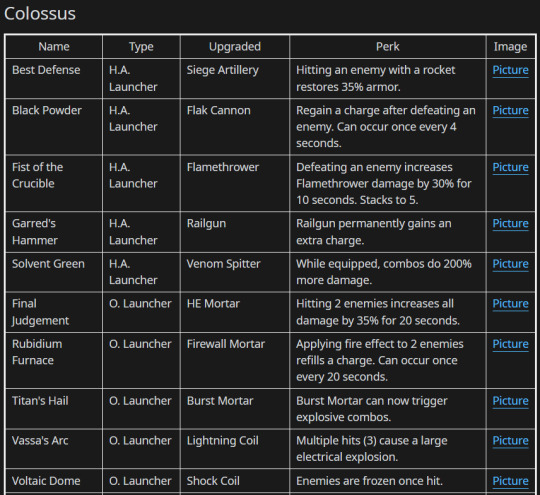Open the Vassa's Arc picture link
This screenshot has width=540, height=495.
click(510, 441)
